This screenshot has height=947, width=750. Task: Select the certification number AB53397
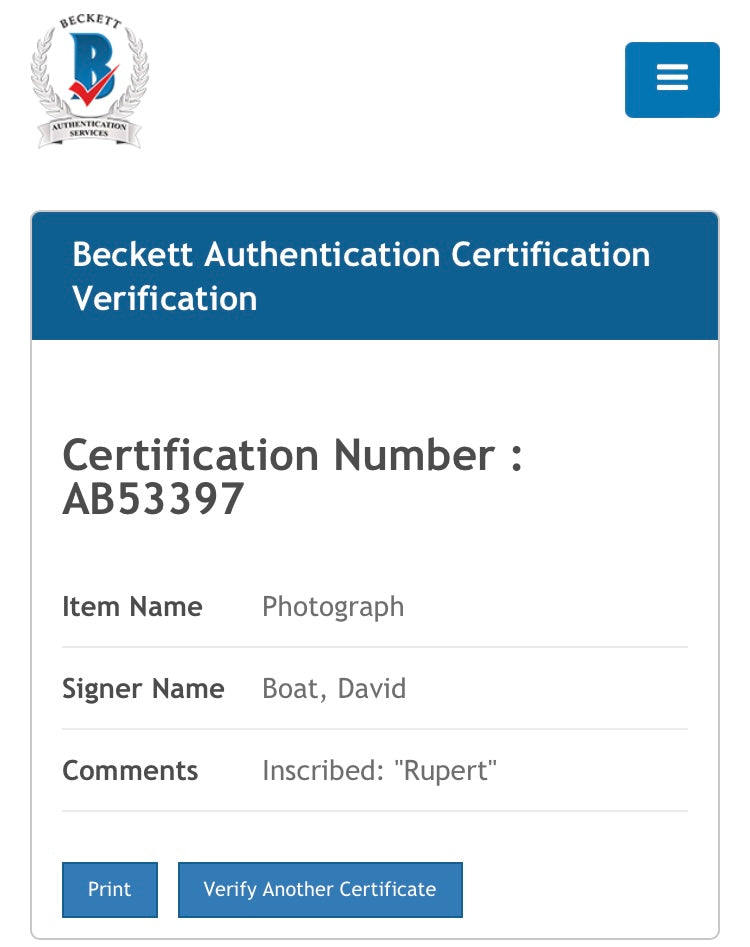(x=153, y=500)
